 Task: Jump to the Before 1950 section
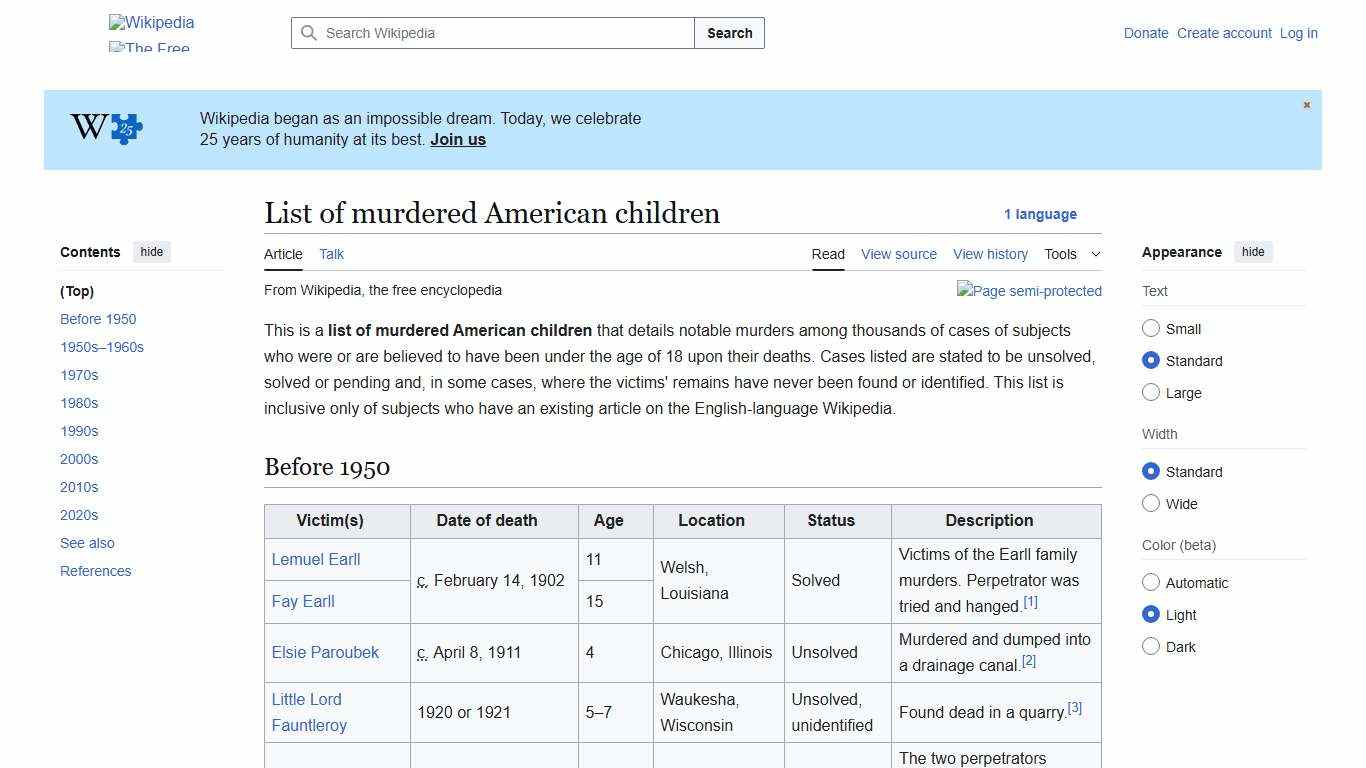(98, 318)
